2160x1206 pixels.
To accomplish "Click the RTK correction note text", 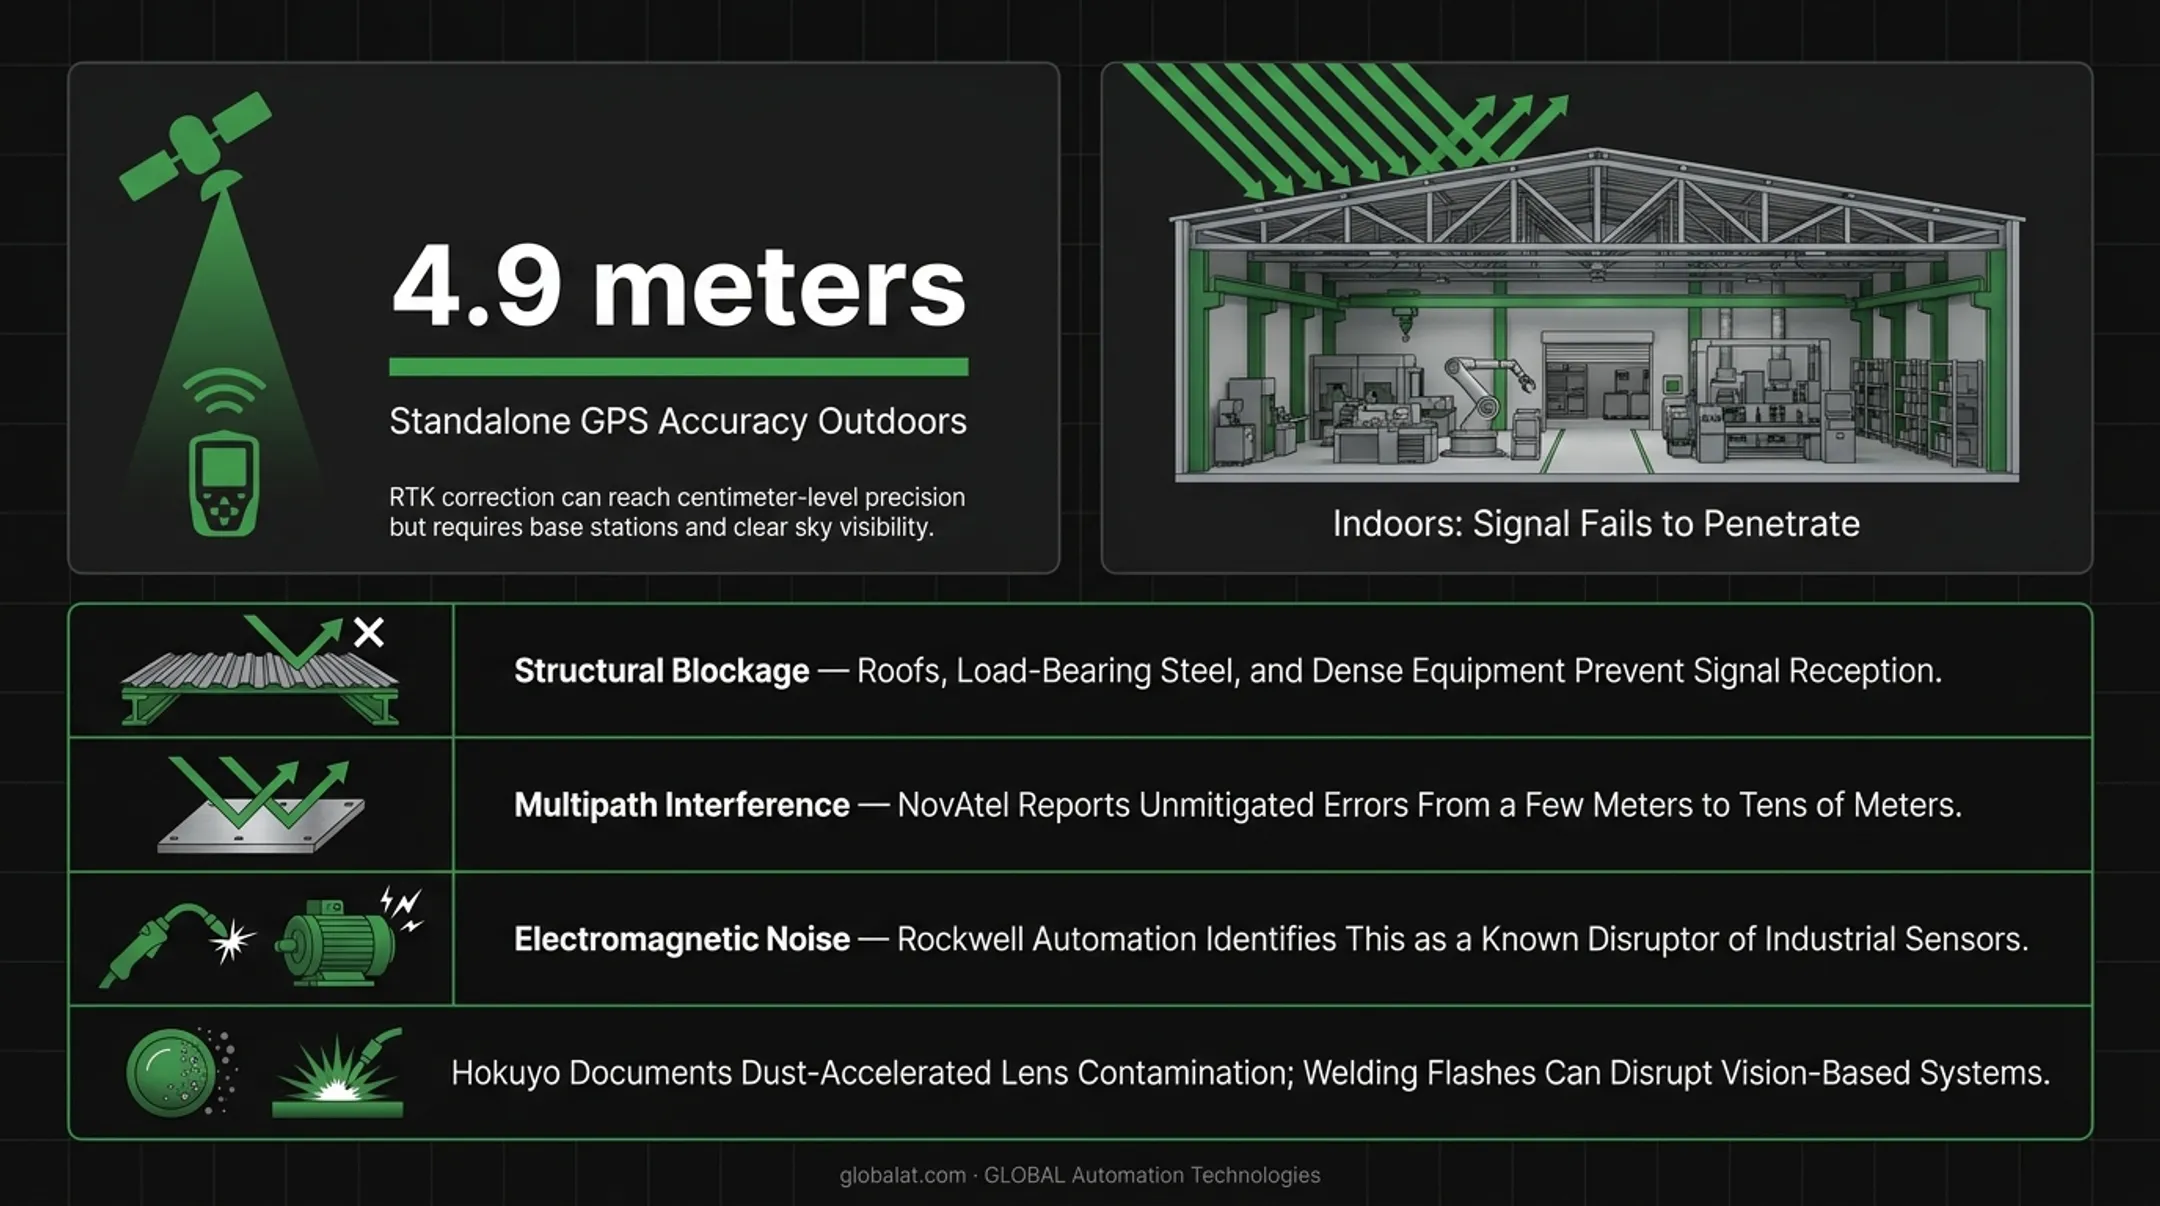I will tap(677, 512).
